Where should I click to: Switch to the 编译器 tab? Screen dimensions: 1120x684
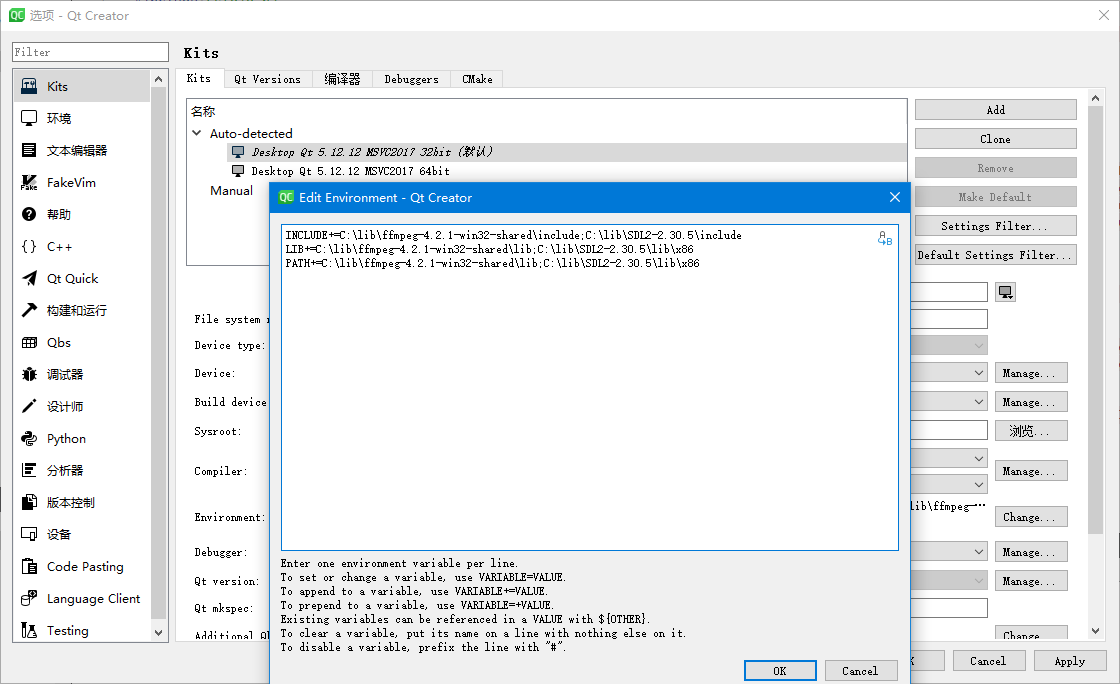[342, 79]
